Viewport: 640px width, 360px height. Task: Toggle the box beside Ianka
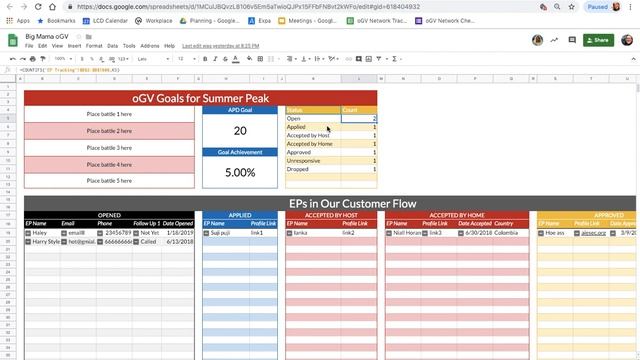(x=289, y=233)
